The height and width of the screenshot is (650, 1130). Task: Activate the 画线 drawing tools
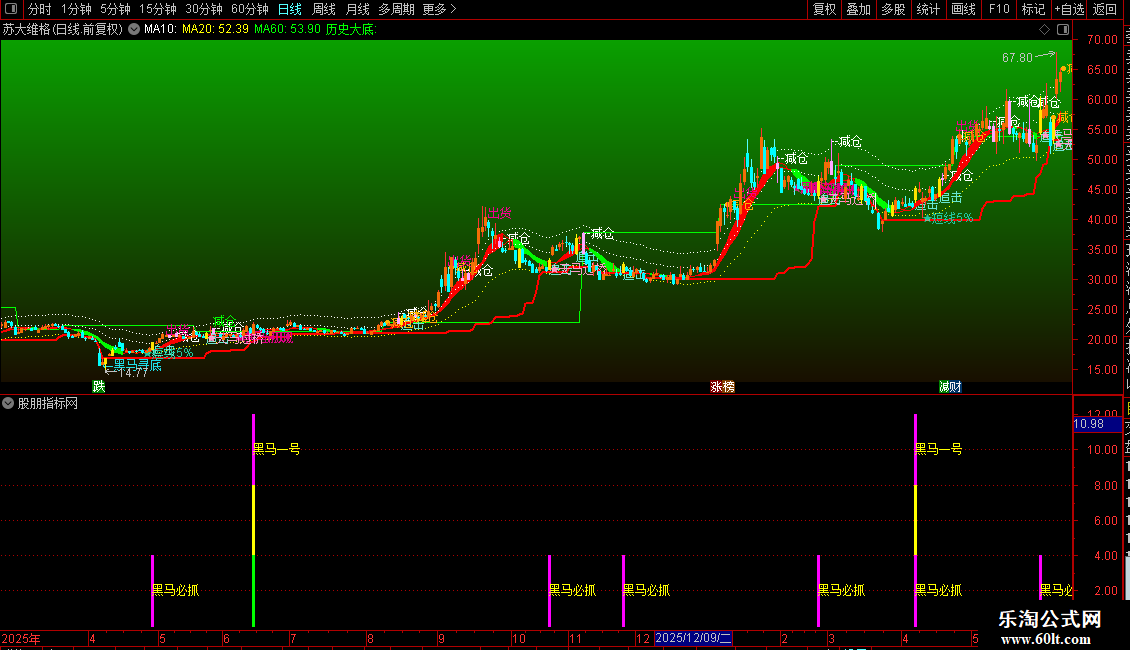click(x=964, y=9)
